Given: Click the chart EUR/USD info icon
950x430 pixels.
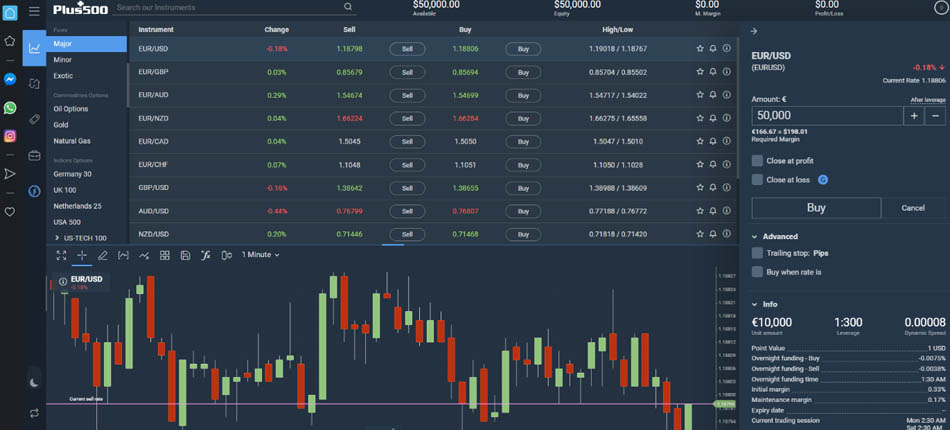Looking at the screenshot, I should (63, 282).
